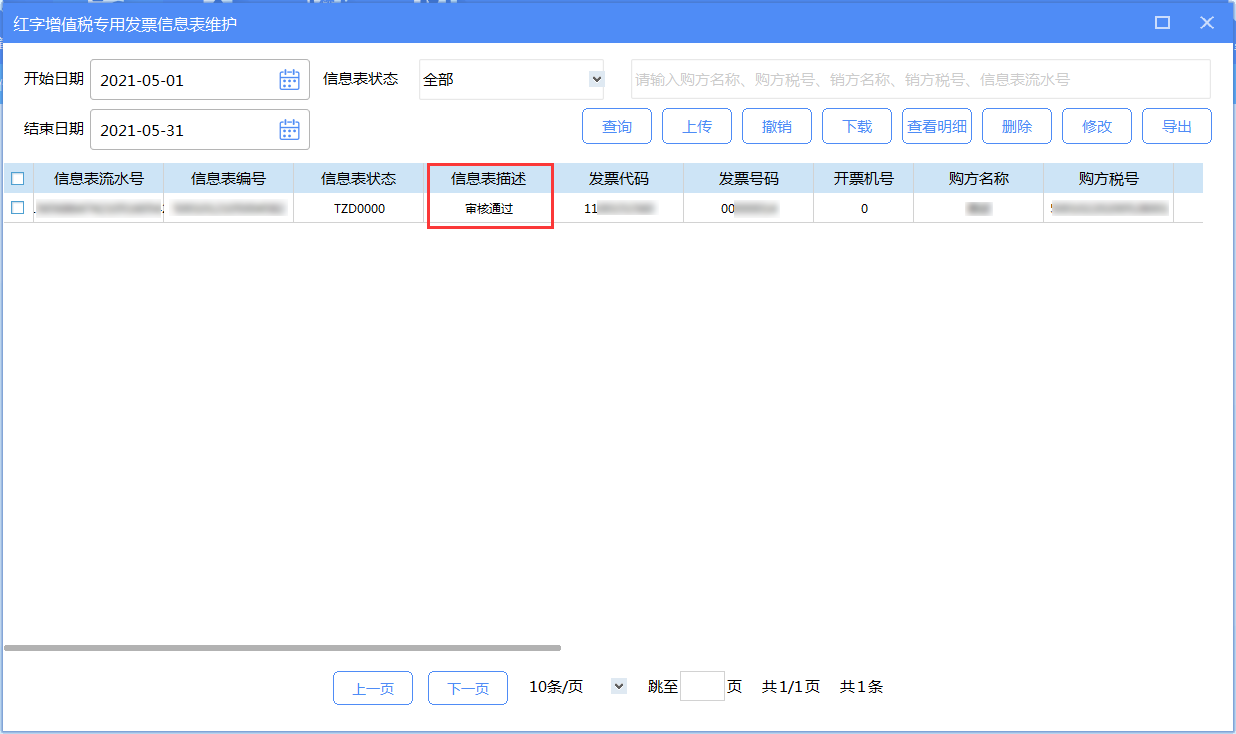This screenshot has height=734, width=1236.
Task: Open the start date calendar picker
Action: (289, 80)
